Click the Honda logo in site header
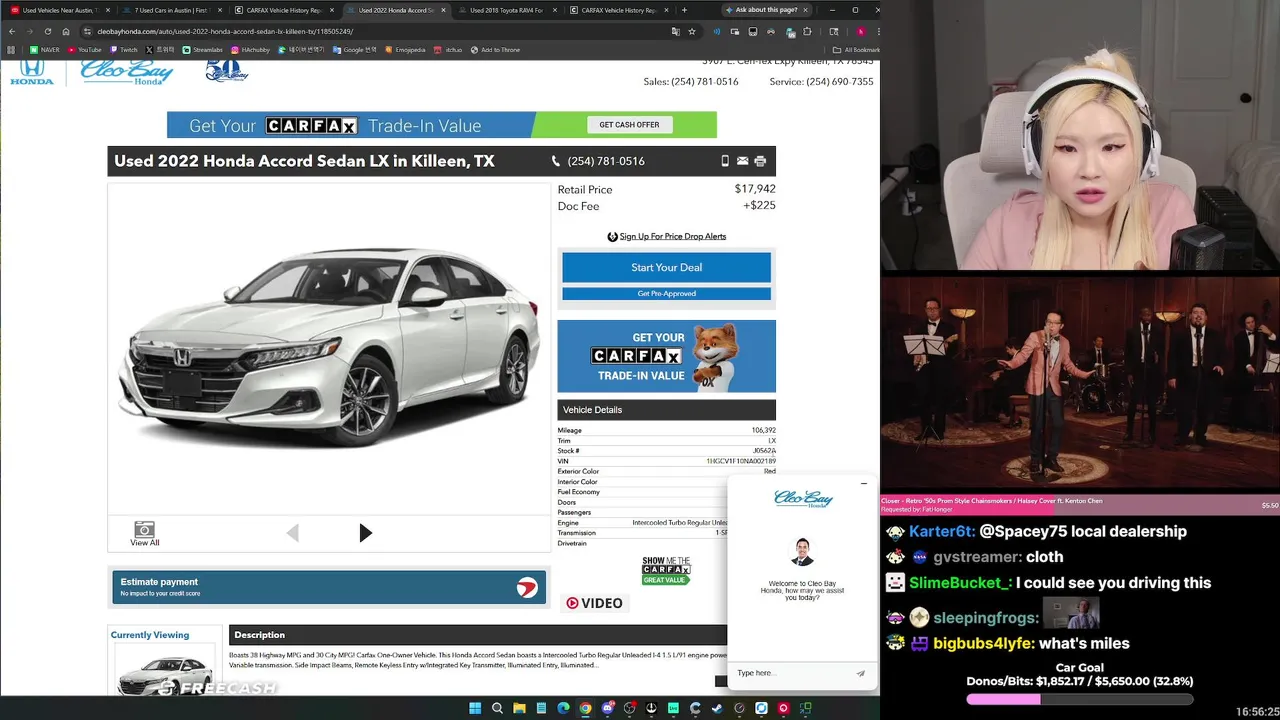 point(32,72)
